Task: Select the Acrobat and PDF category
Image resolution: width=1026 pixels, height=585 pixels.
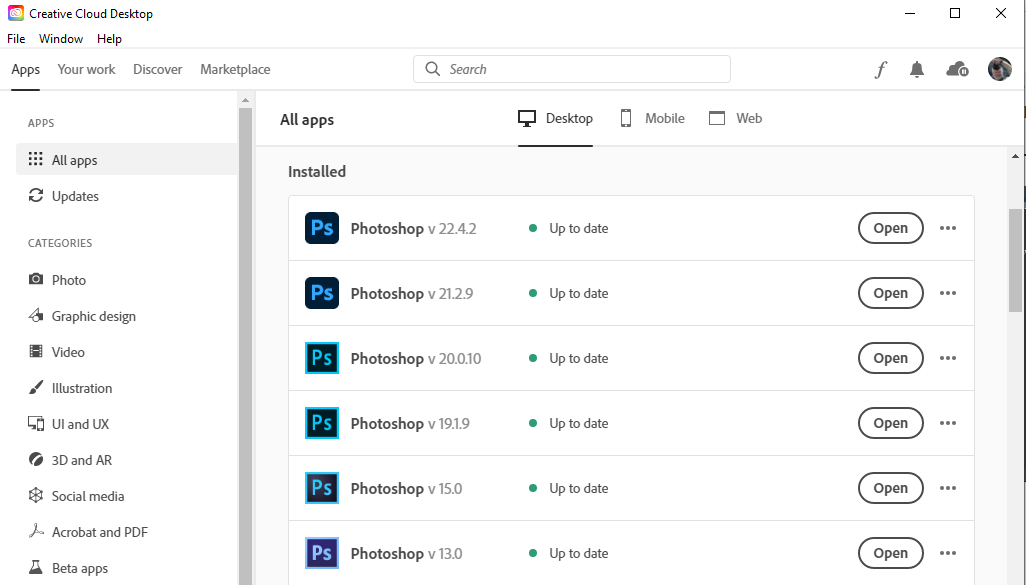Action: [100, 531]
